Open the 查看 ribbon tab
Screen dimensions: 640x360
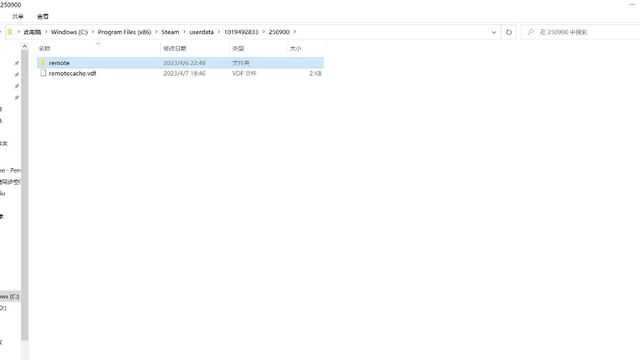tap(43, 16)
